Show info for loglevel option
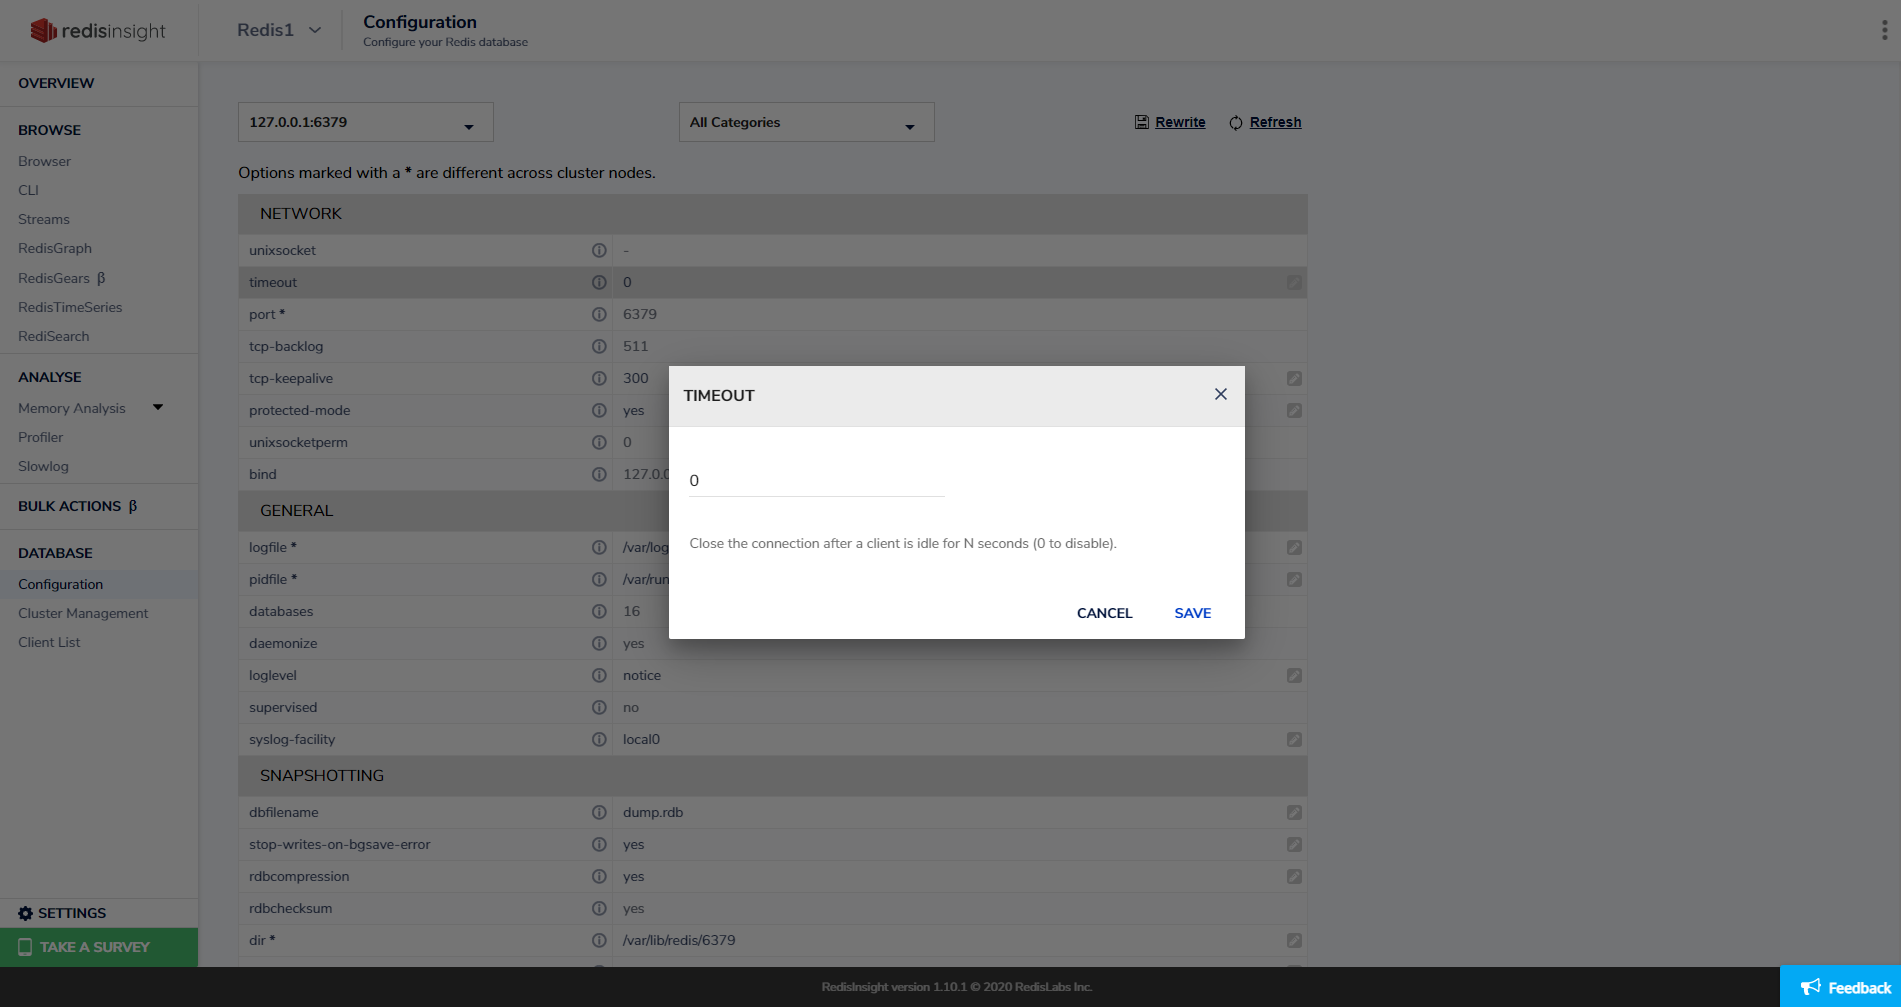Screen dimensions: 1901x1007 click(599, 675)
